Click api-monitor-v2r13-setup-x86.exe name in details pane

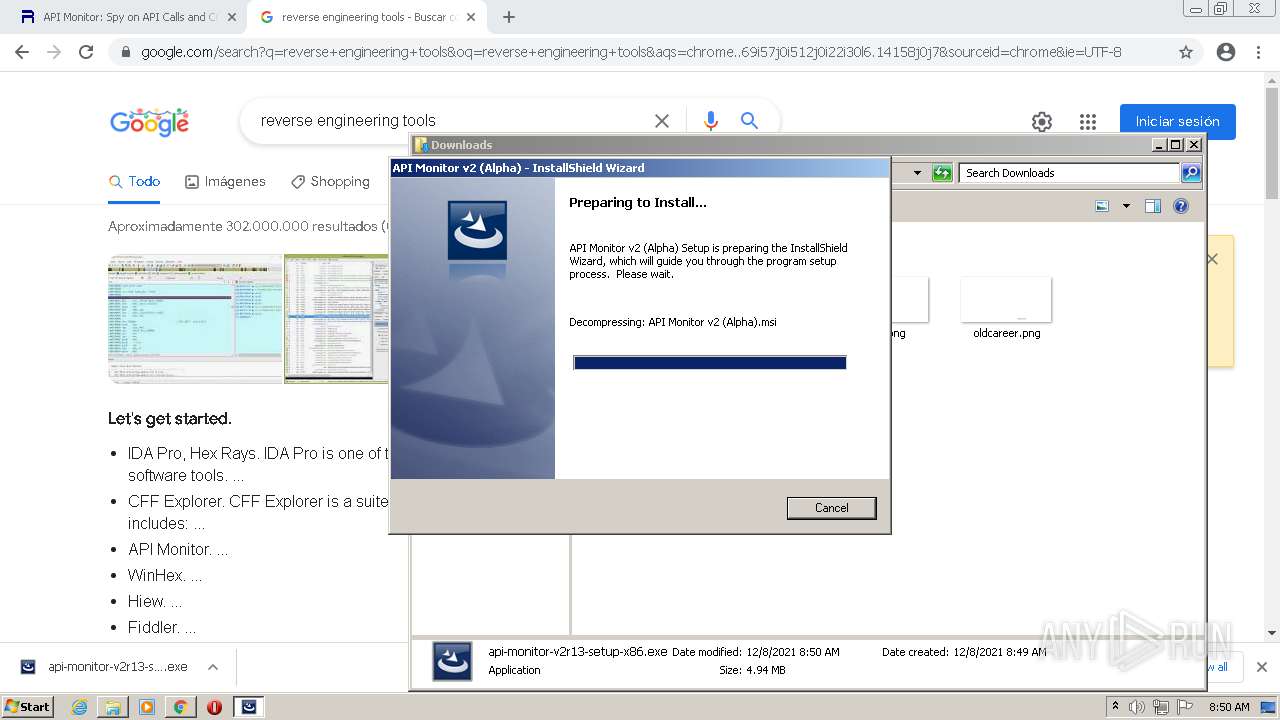pyautogui.click(x=578, y=651)
